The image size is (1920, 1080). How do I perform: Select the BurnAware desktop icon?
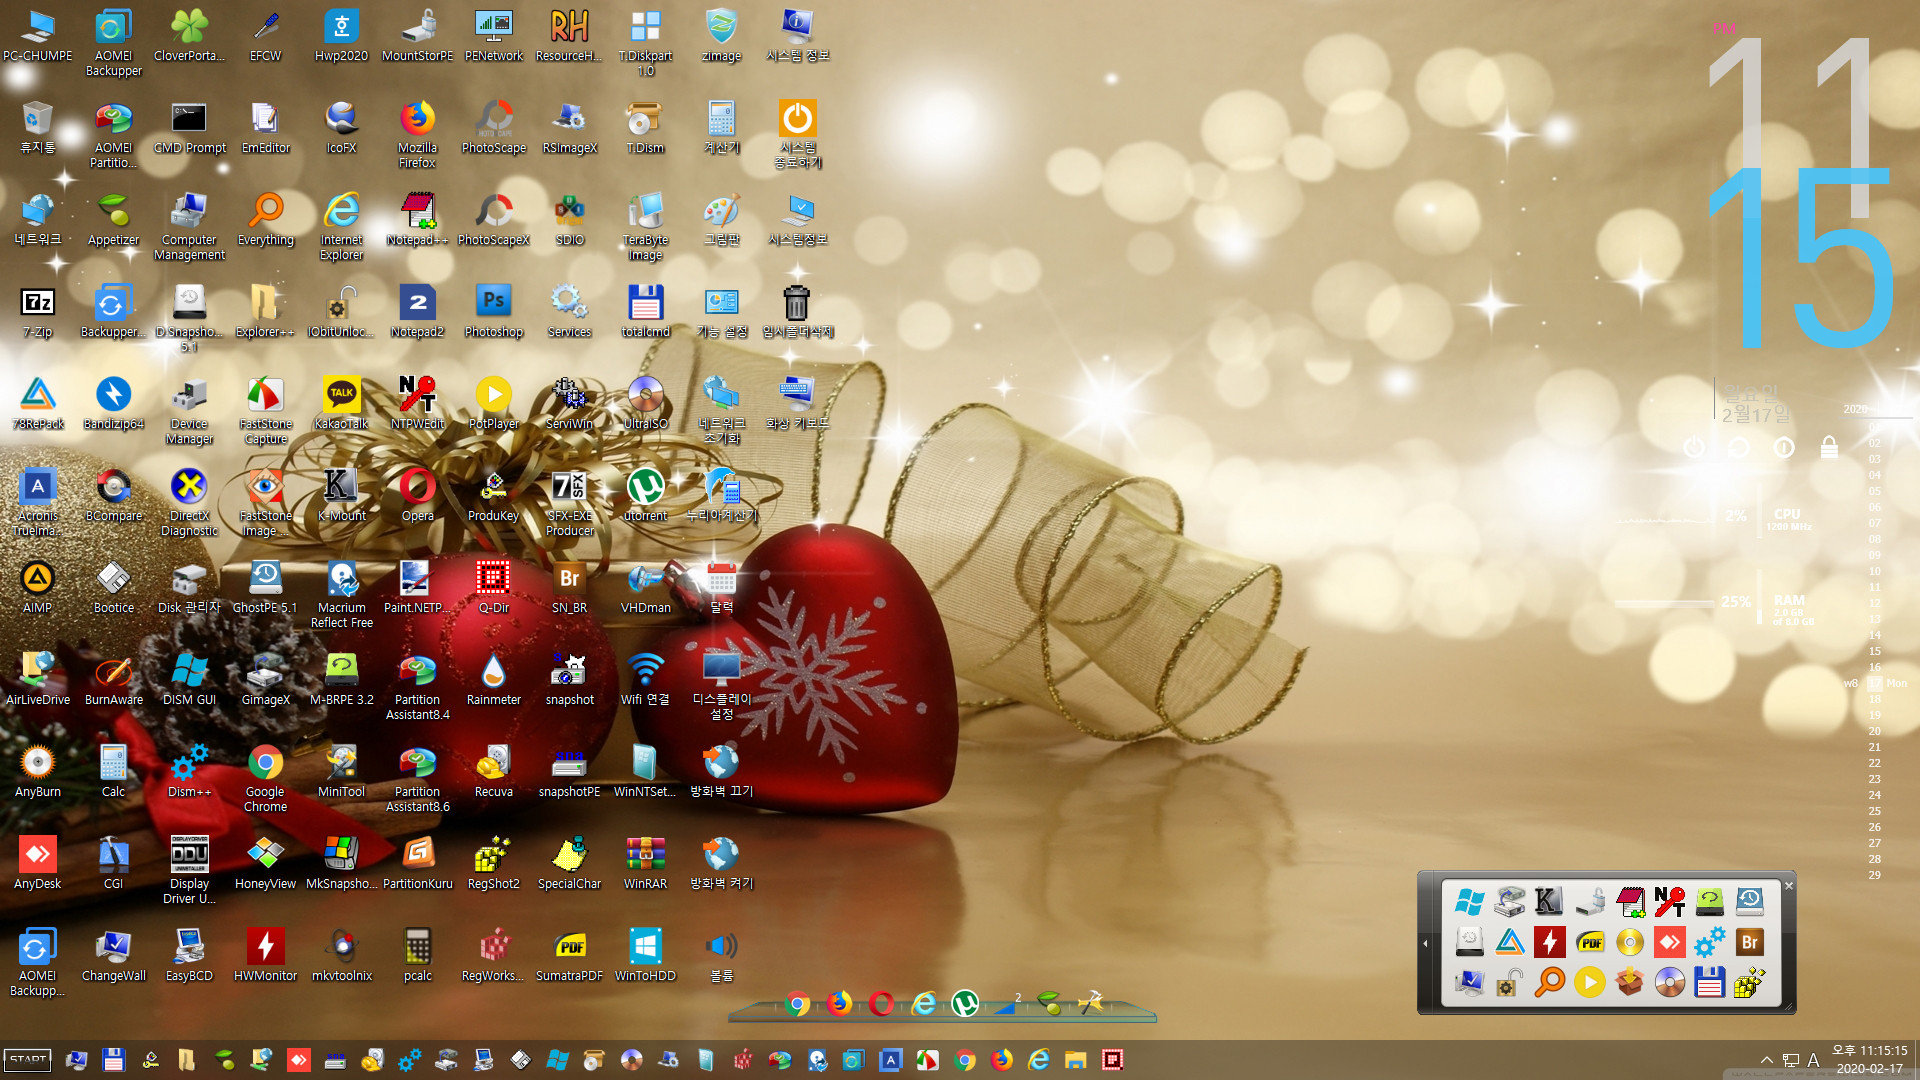coord(113,679)
